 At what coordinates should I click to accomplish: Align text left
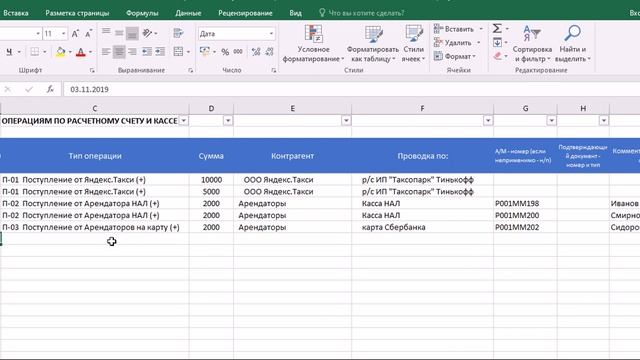[106, 52]
